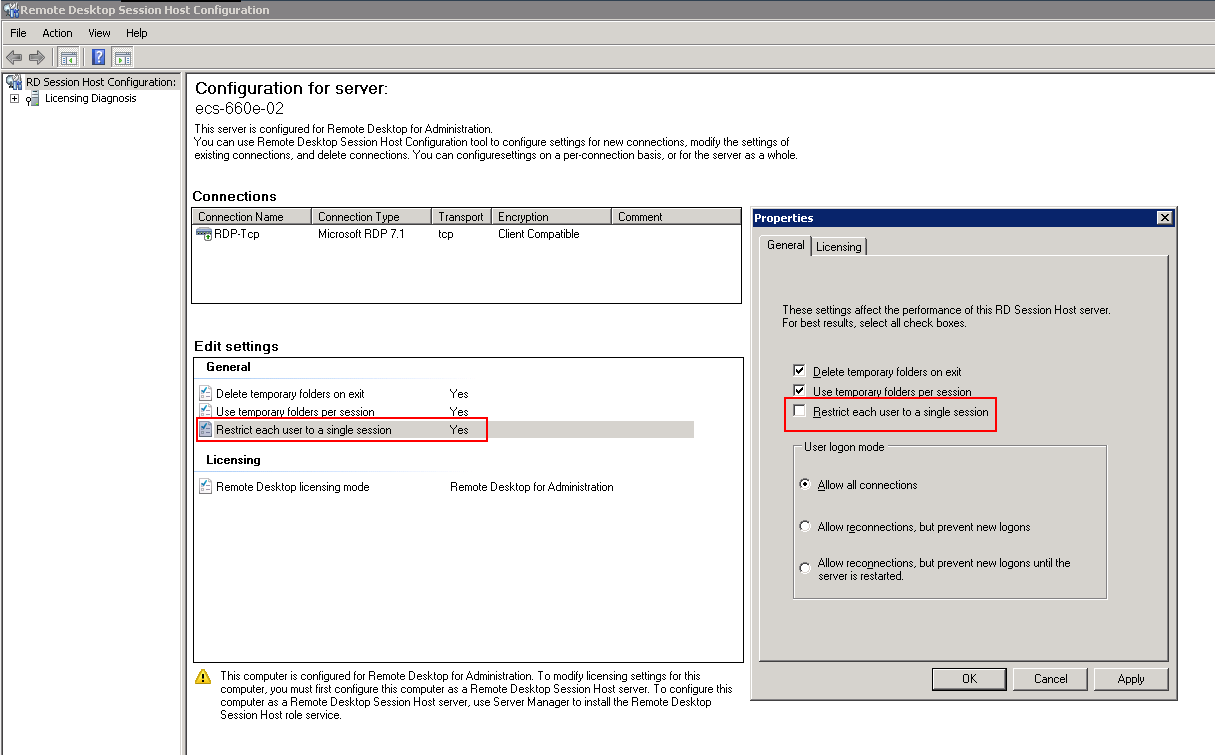Screen dimensions: 1215x755
Task: Click the RD Session Host Configuration root node icon
Action: click(x=14, y=82)
